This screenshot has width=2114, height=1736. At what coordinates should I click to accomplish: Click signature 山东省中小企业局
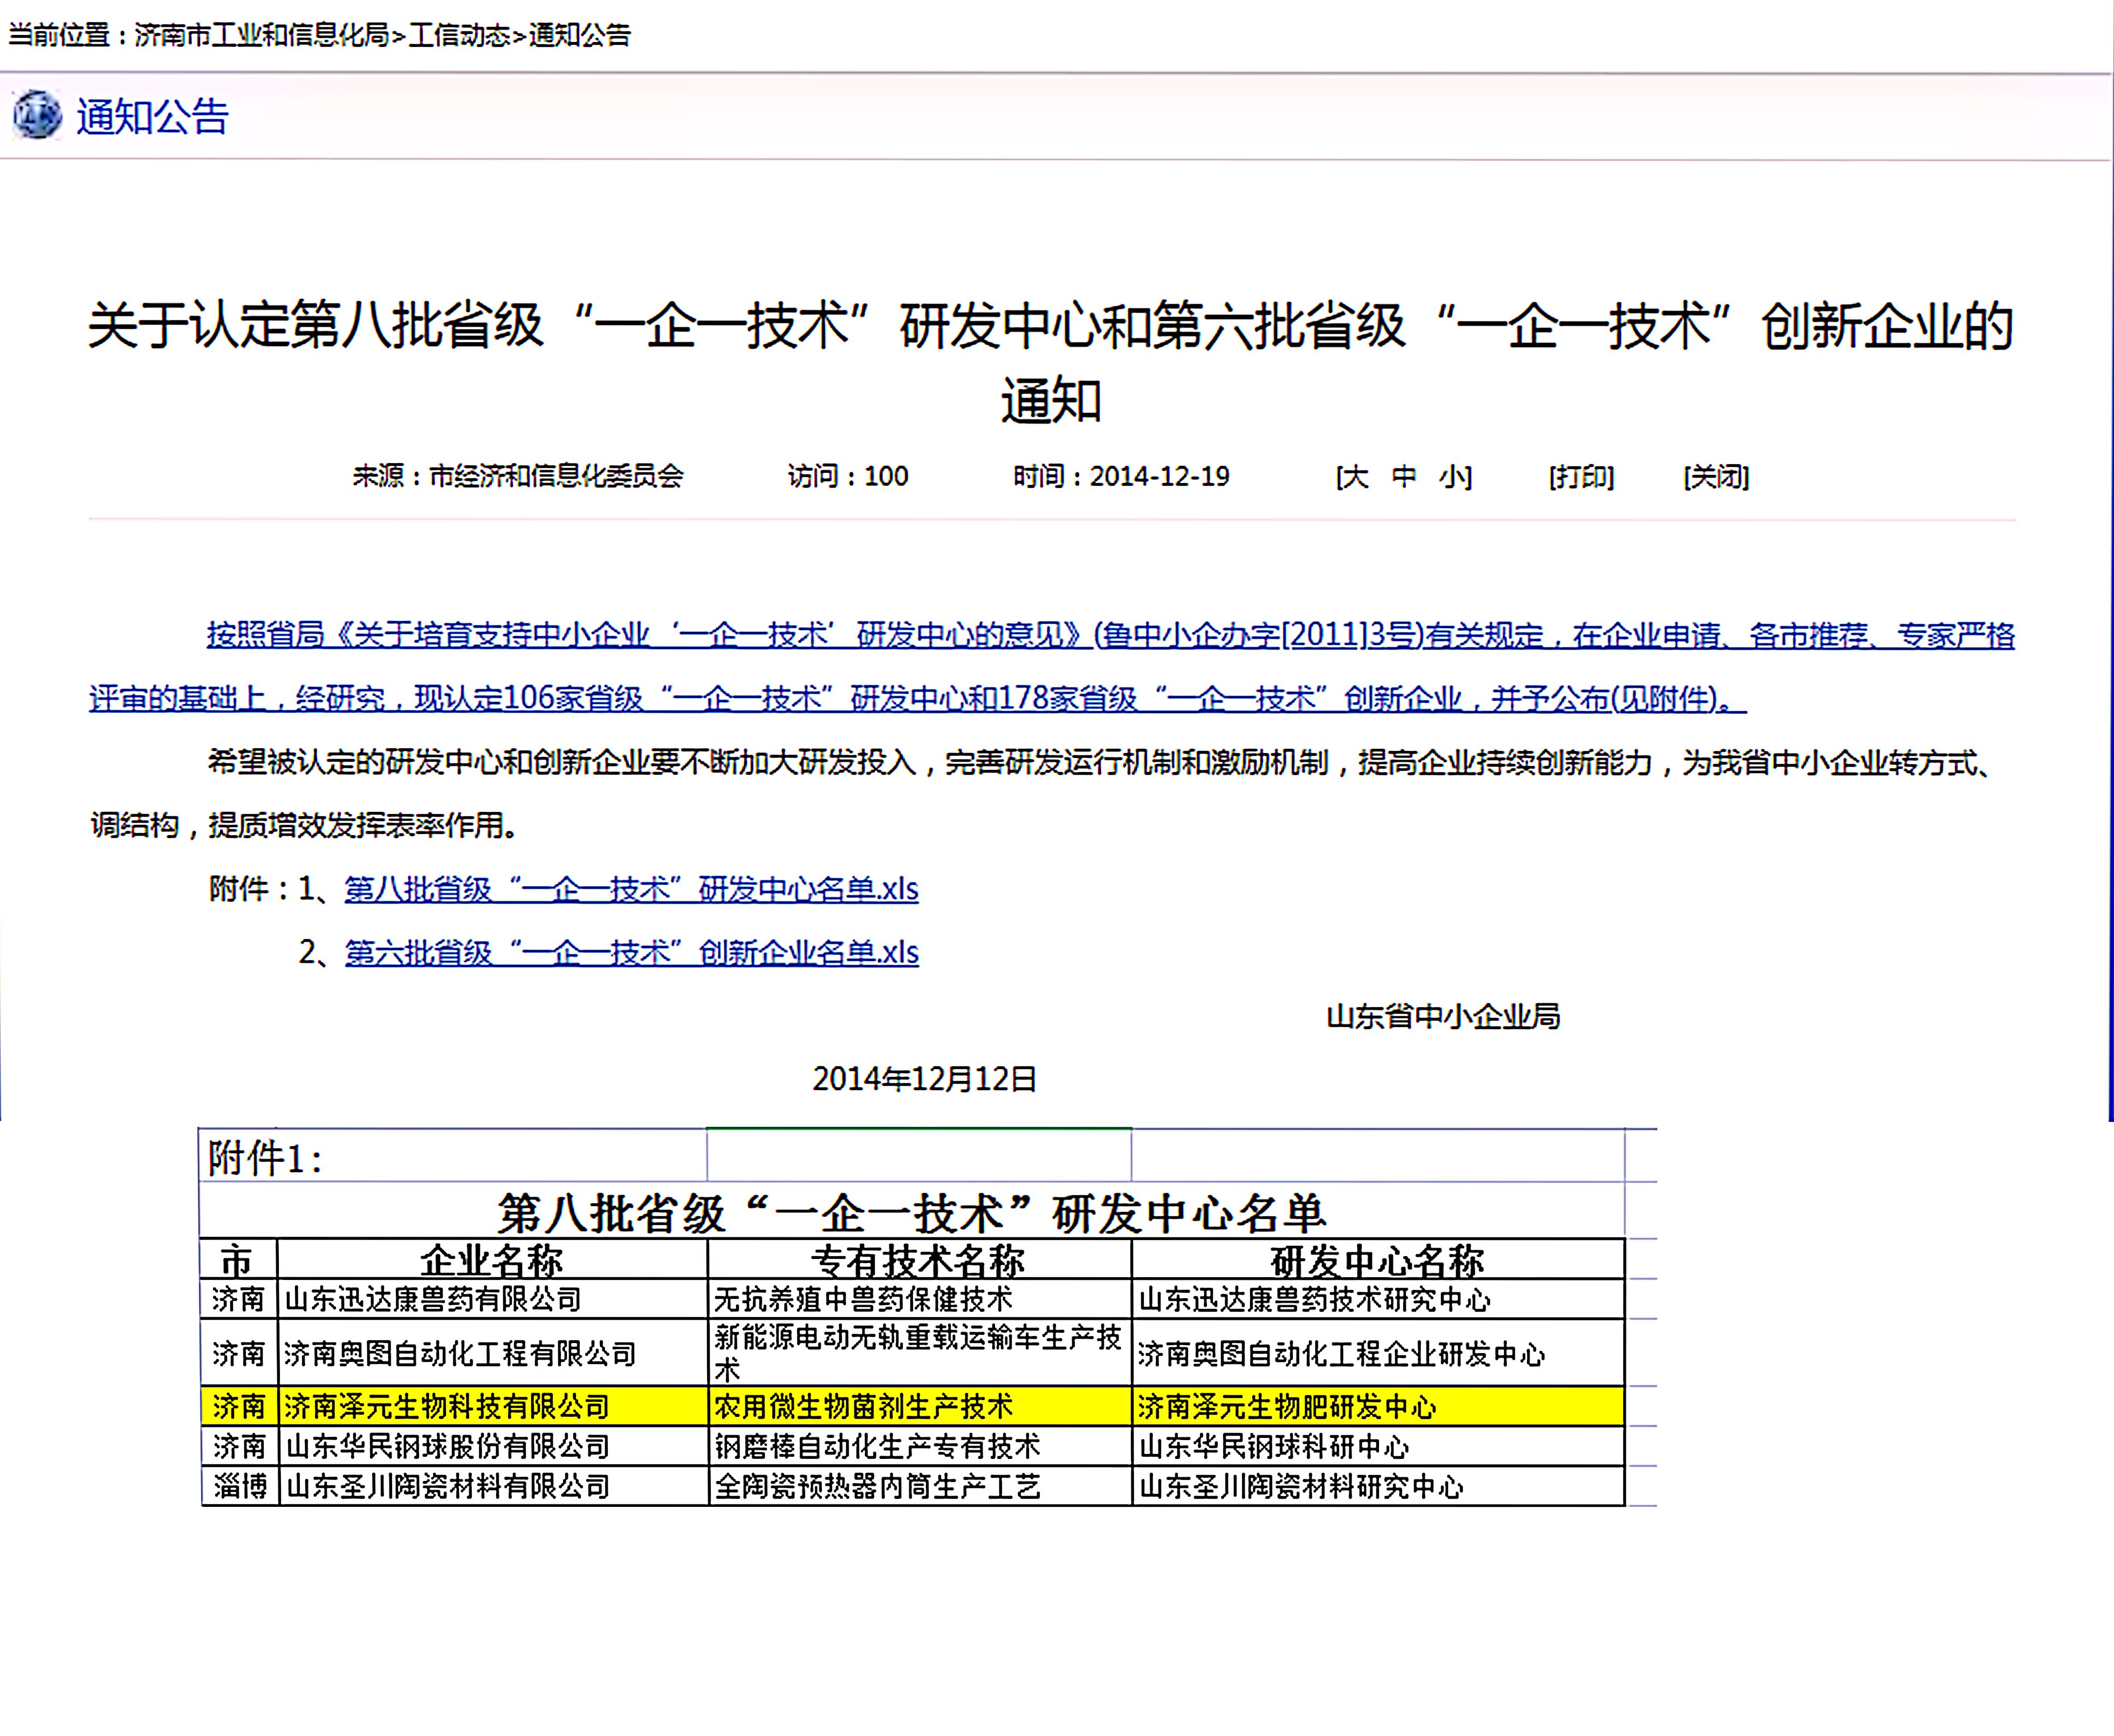tap(1443, 1017)
